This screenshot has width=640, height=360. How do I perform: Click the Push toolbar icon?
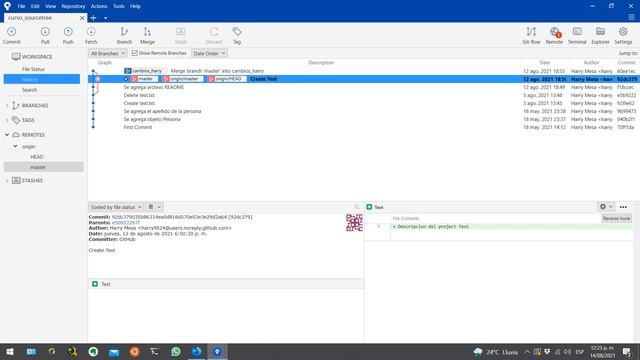tap(68, 35)
